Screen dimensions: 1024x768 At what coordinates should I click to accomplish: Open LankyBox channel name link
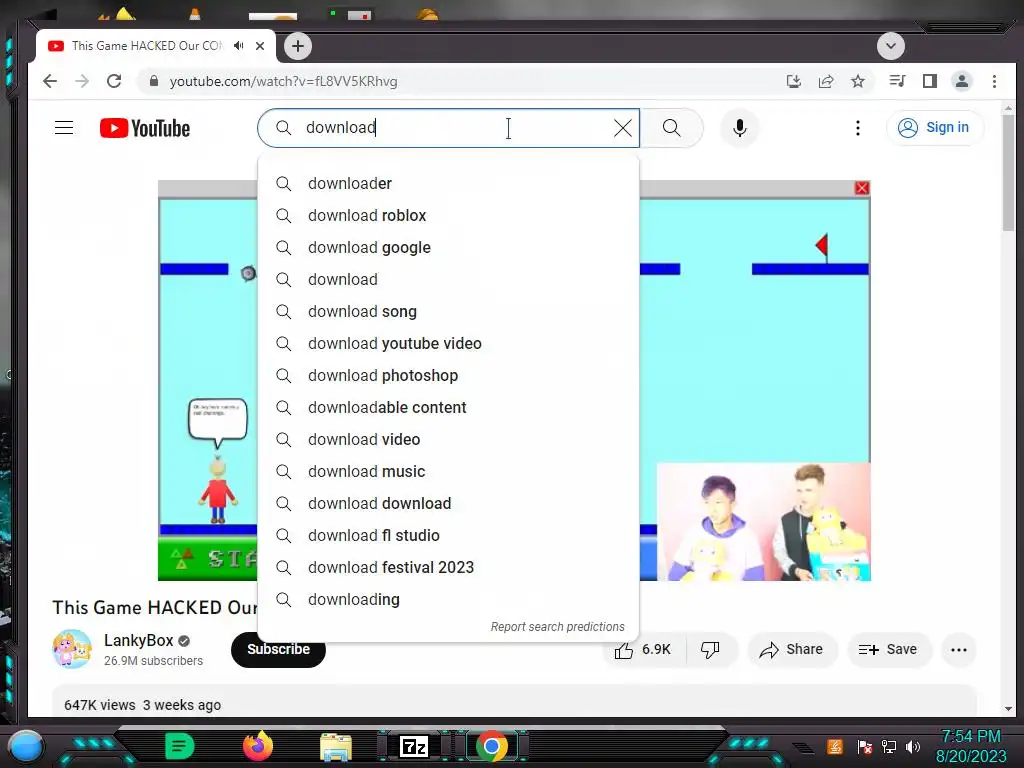click(138, 641)
